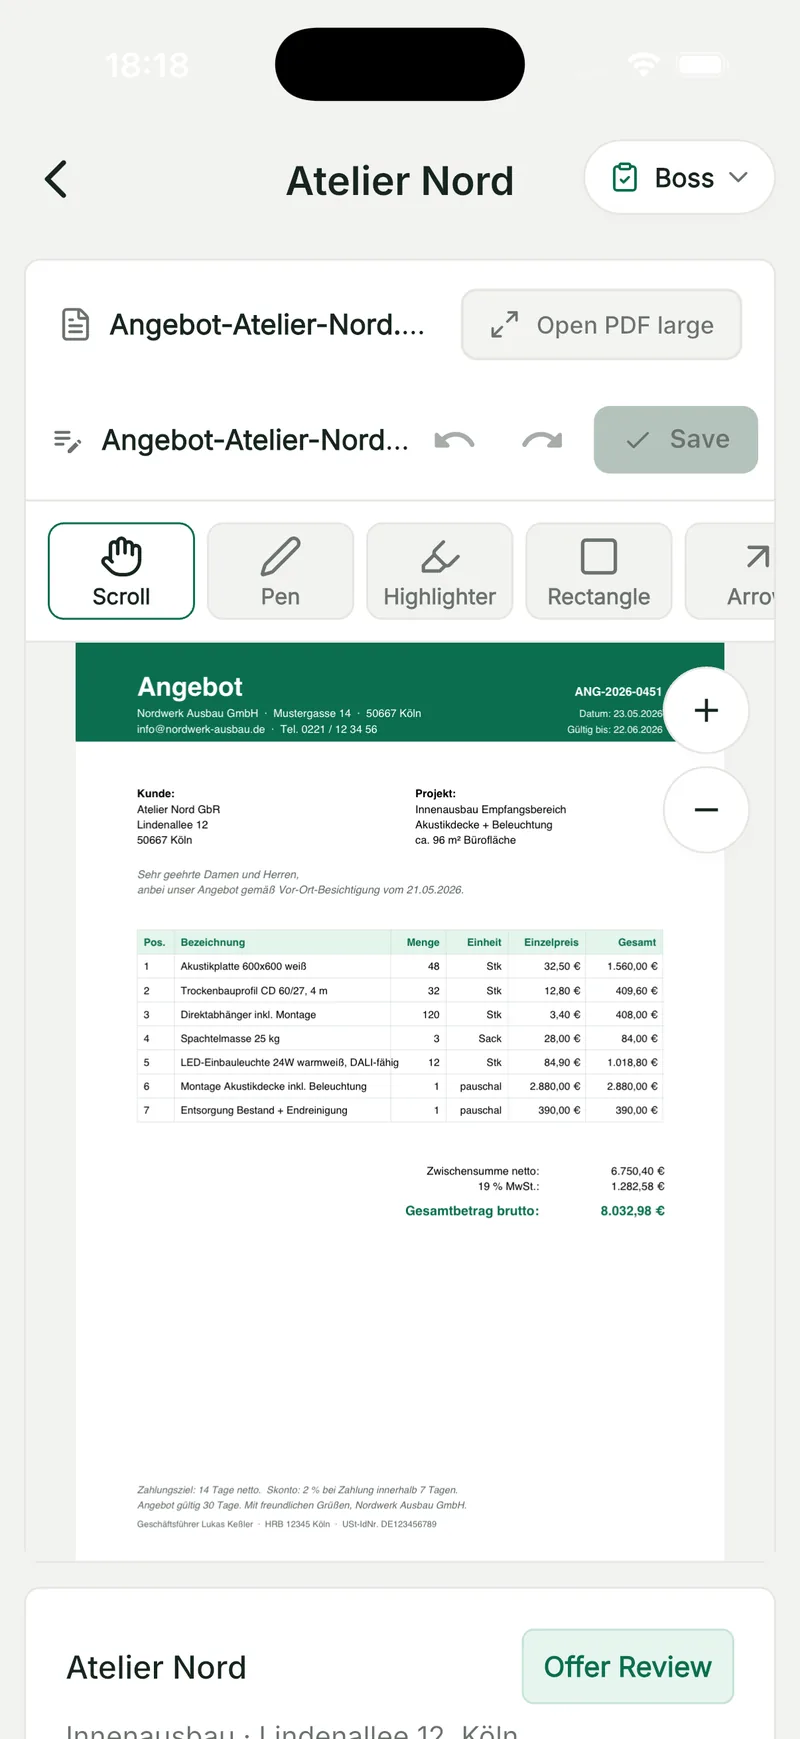Viewport: 800px width, 1739px height.
Task: Choose the Highlighter tool
Action: 440,571
